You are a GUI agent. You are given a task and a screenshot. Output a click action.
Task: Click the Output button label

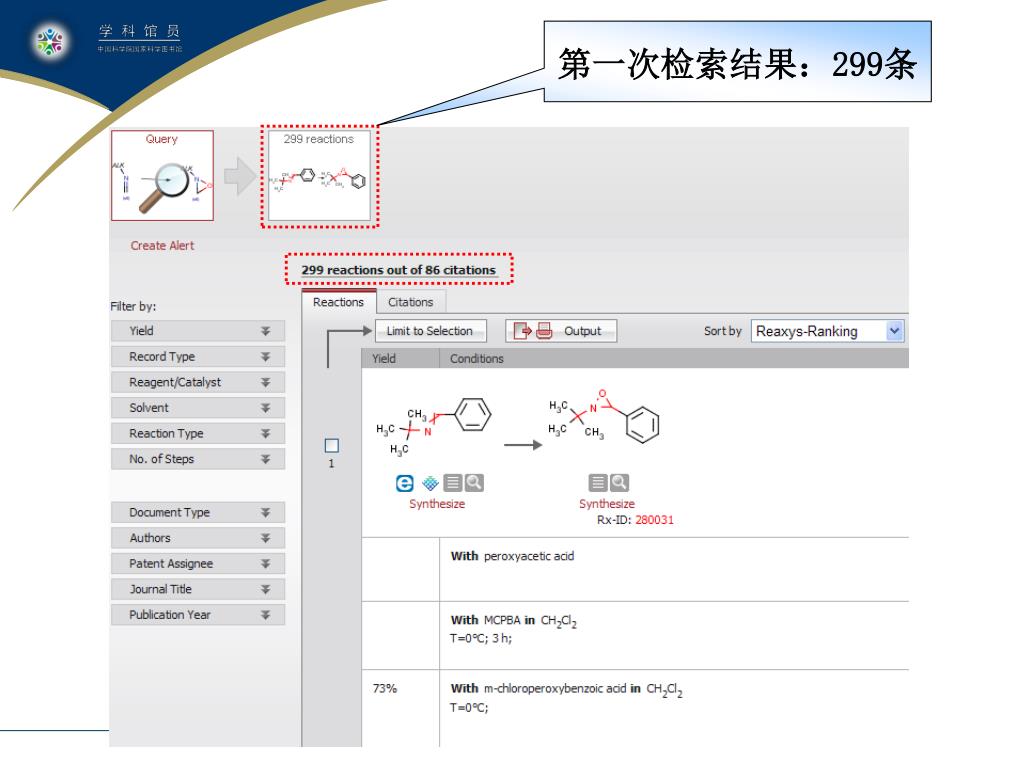coord(583,331)
